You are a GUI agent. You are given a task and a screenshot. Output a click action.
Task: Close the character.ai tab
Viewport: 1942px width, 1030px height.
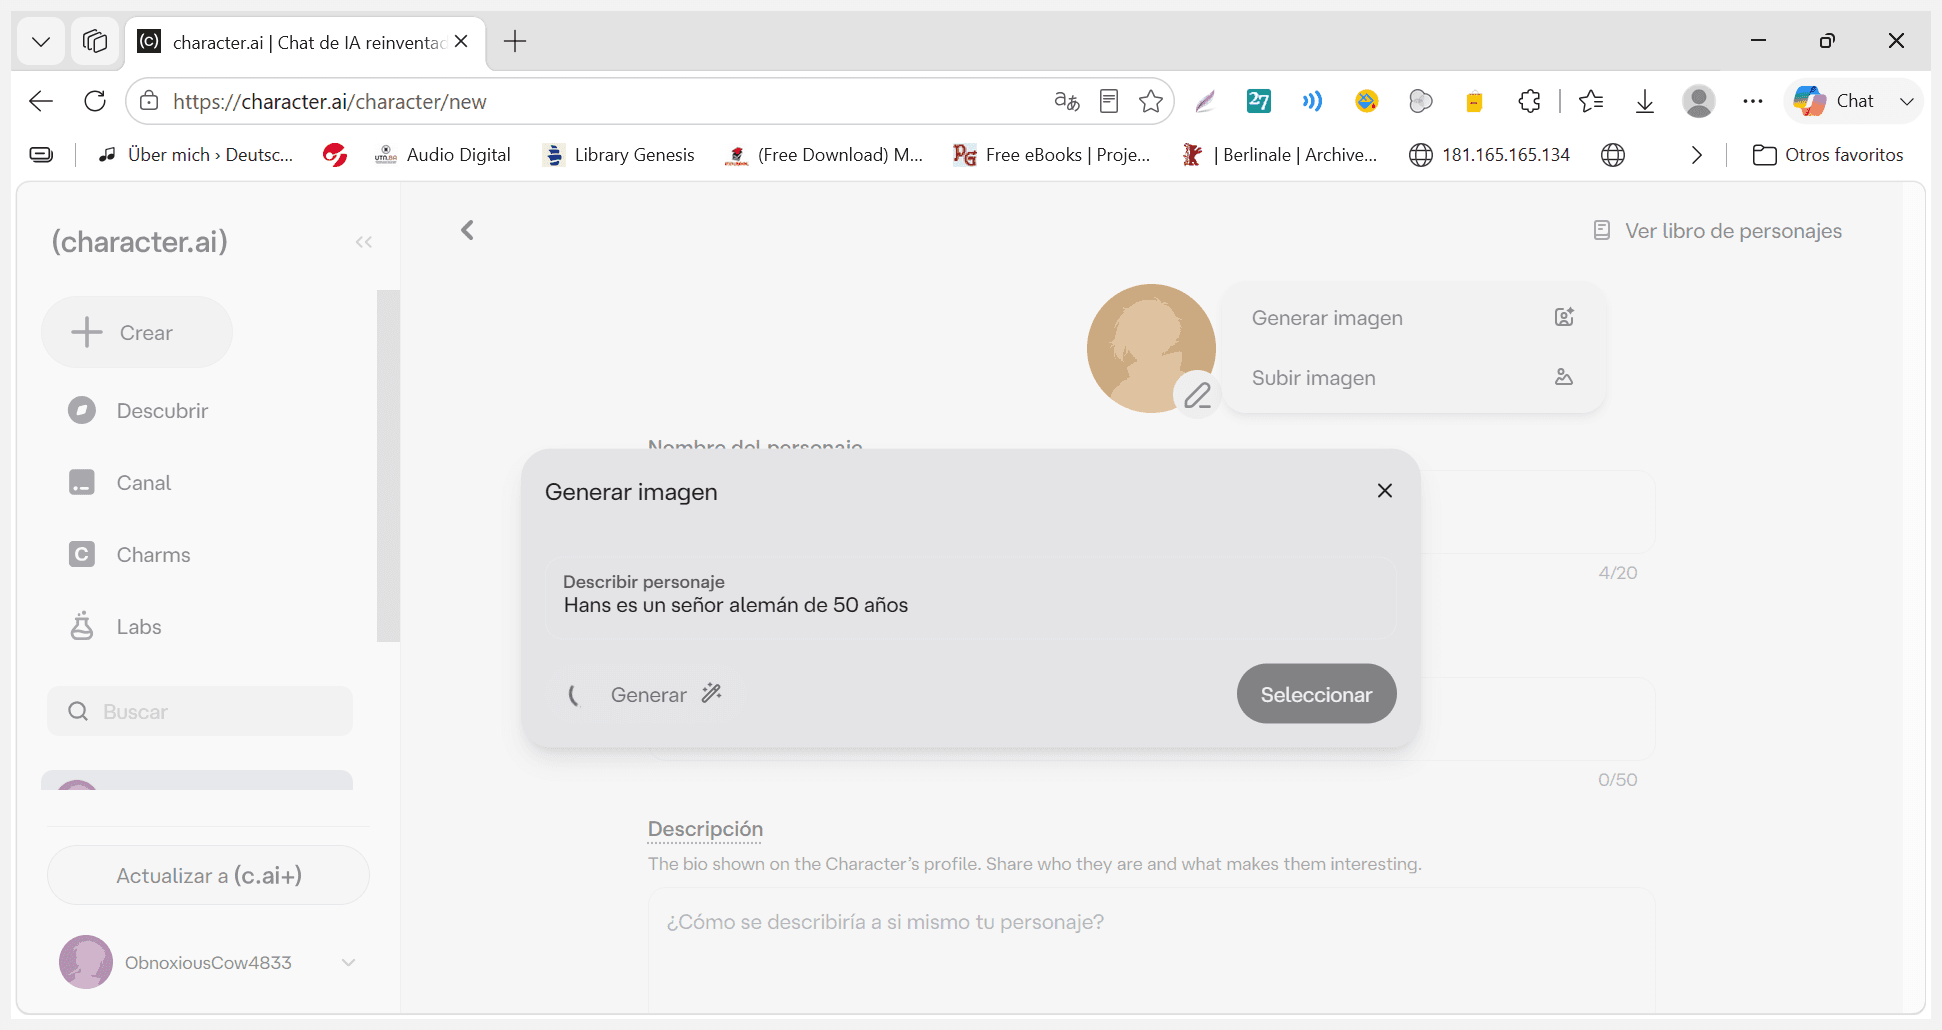[461, 41]
